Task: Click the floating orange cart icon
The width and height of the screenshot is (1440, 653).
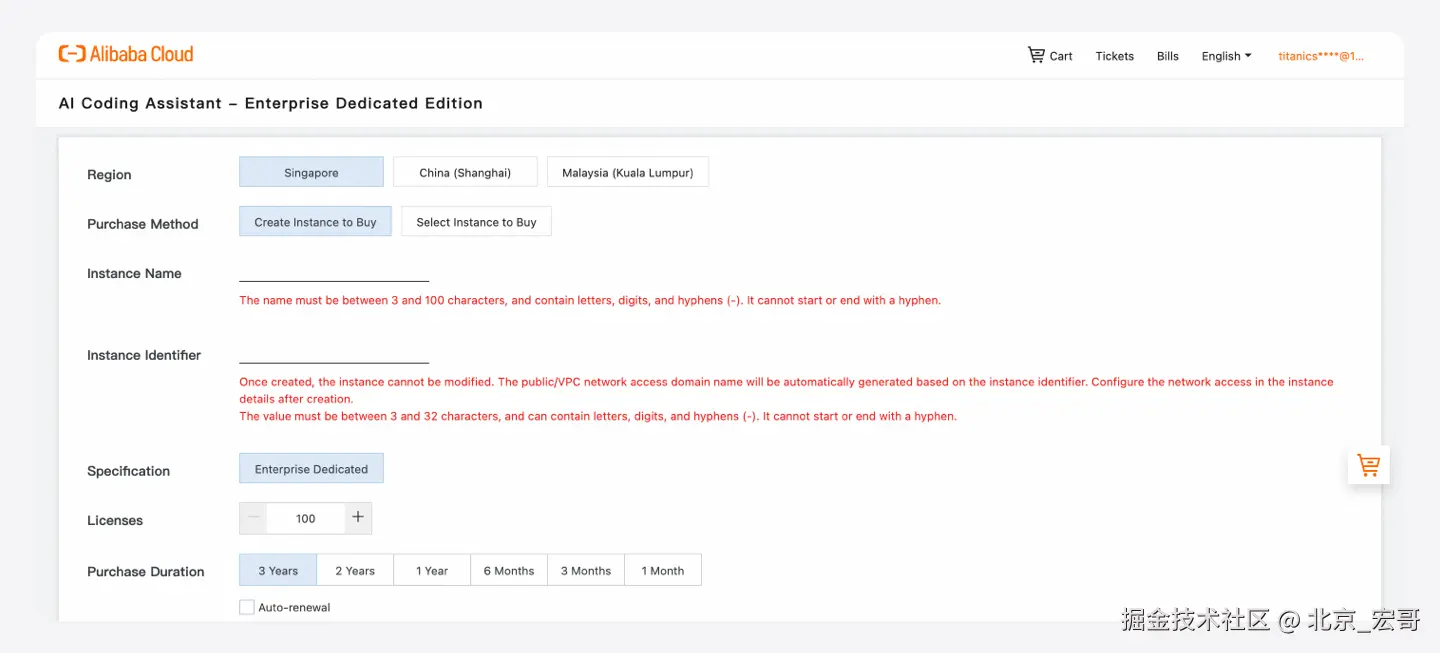Action: click(1368, 465)
